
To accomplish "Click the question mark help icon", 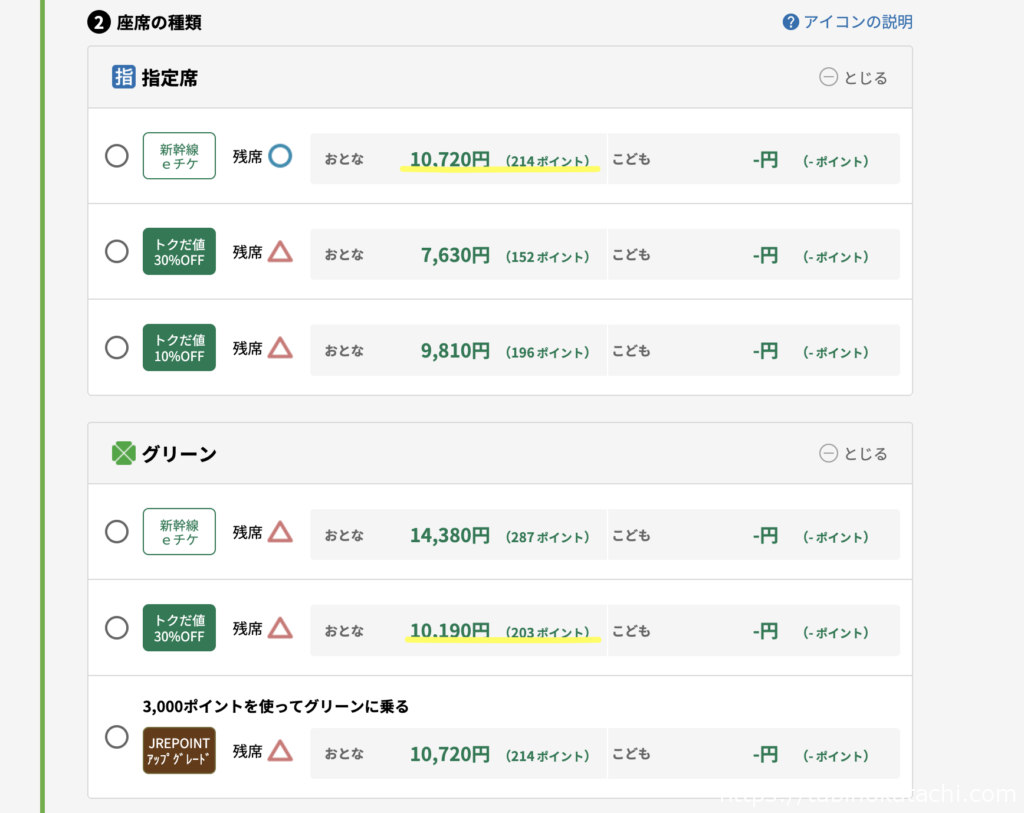I will 791,22.
